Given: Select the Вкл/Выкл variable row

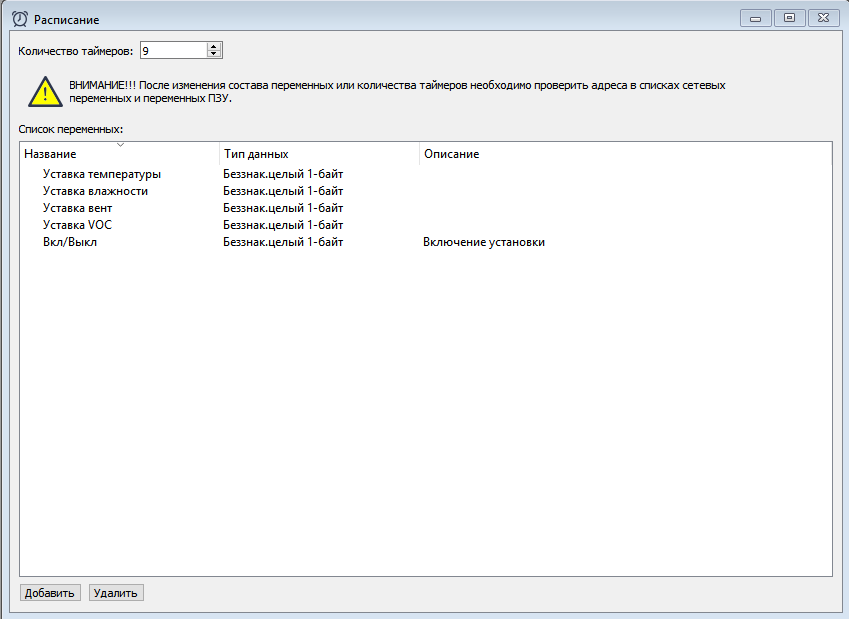Looking at the screenshot, I should pyautogui.click(x=70, y=241).
